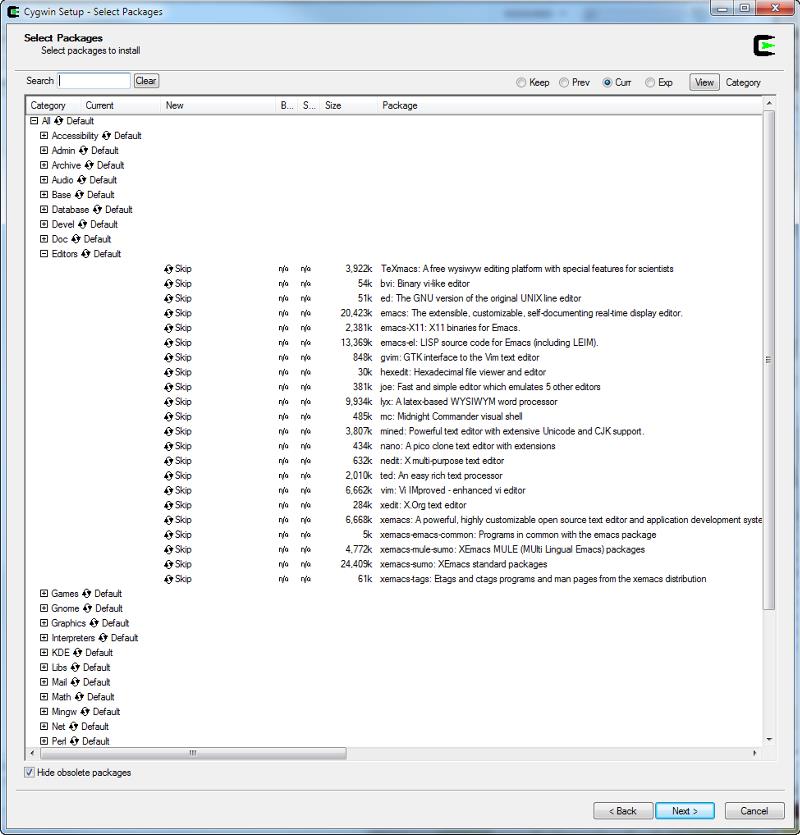Uncheck Hide obsolete packages checkbox

pyautogui.click(x=29, y=772)
